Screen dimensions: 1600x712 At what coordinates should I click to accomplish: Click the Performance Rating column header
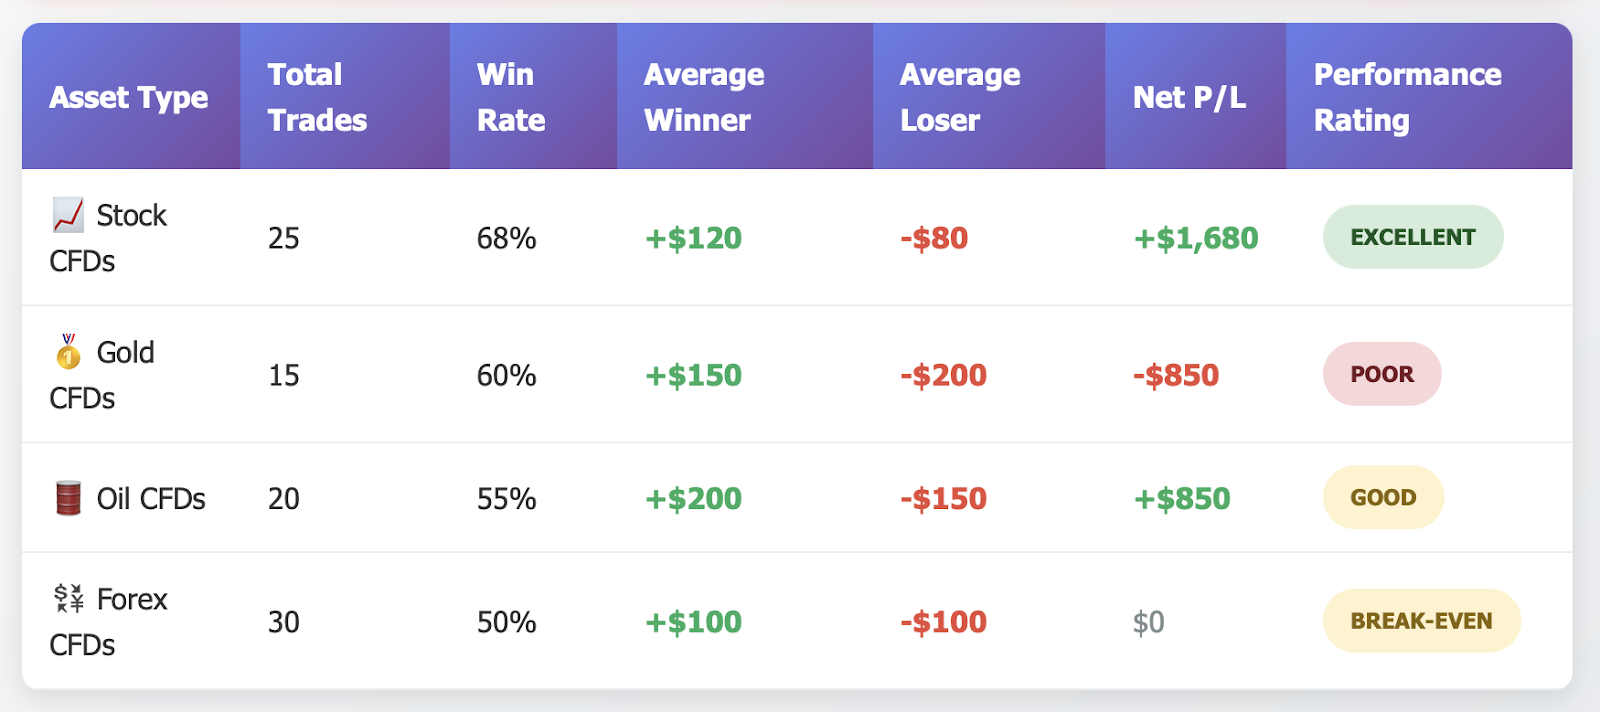click(x=1407, y=97)
